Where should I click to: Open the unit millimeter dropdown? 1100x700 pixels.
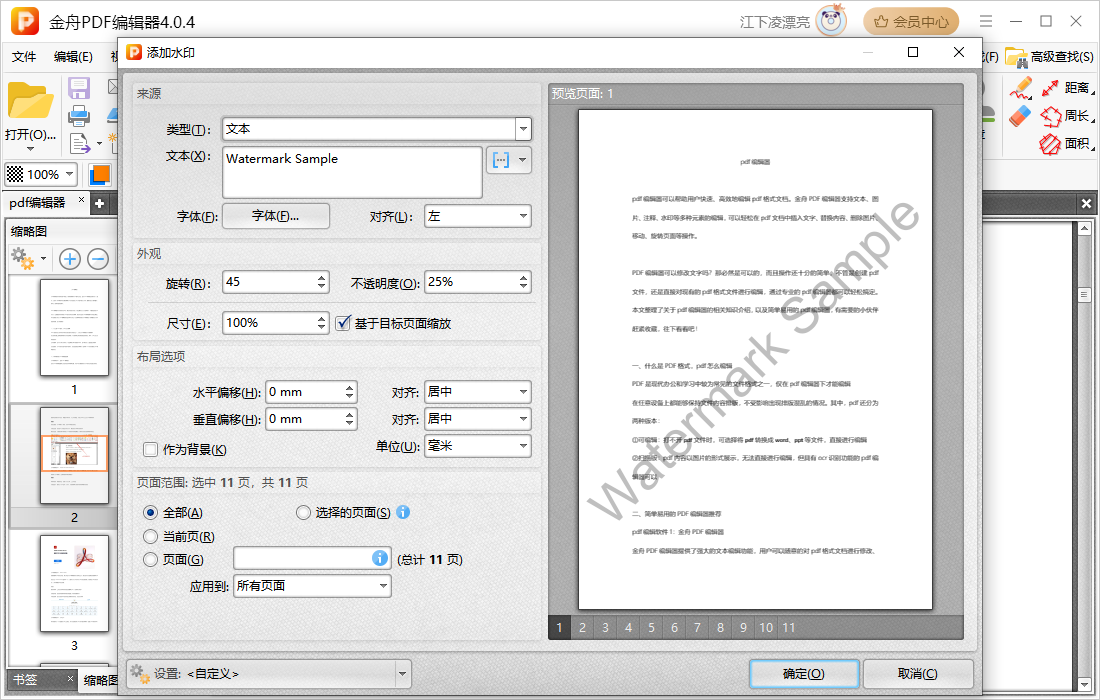[478, 445]
